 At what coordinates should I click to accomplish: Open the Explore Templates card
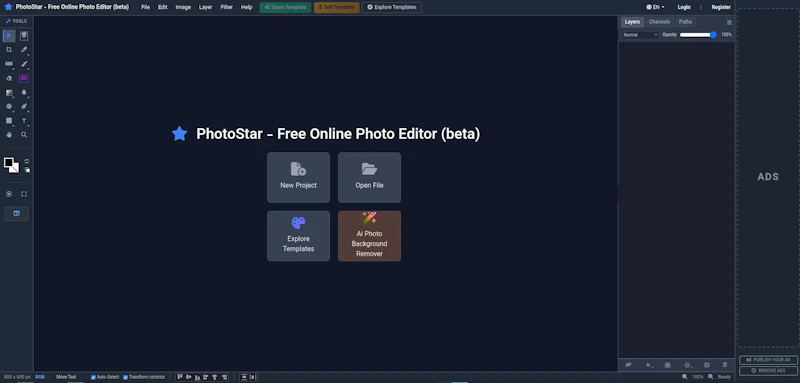click(x=298, y=236)
